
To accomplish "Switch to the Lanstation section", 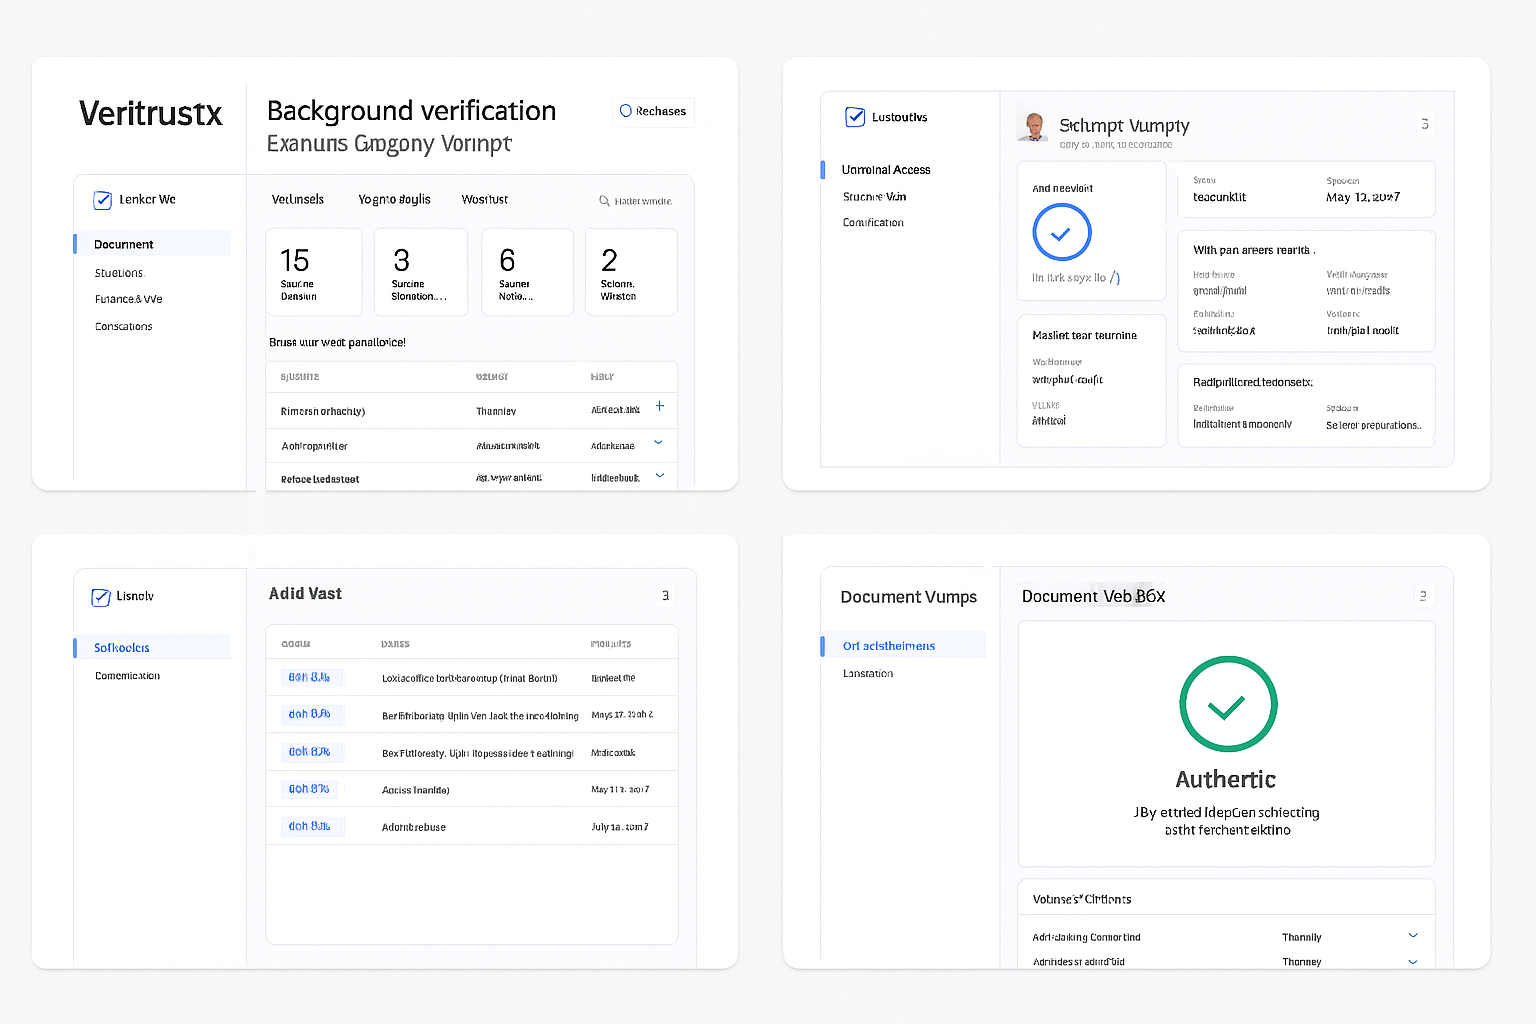I will click(867, 673).
